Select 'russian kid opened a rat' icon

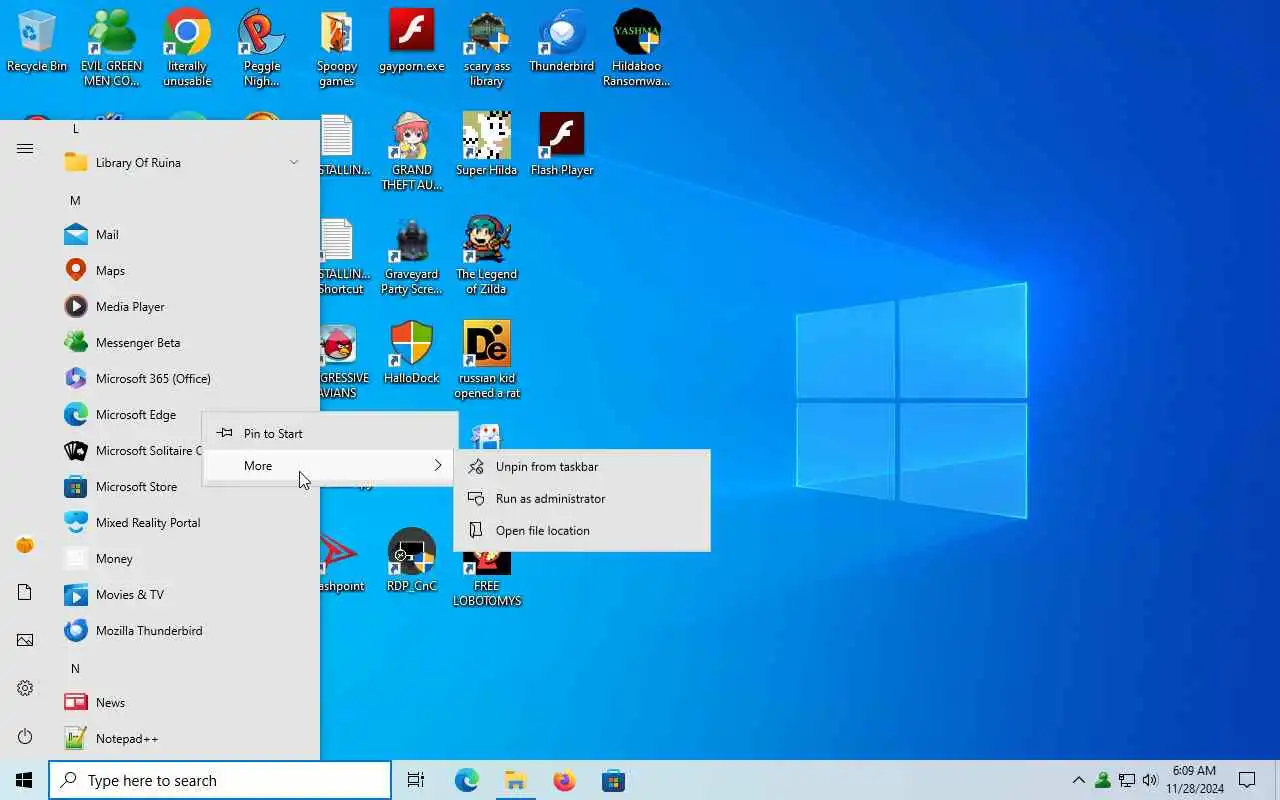pos(487,360)
